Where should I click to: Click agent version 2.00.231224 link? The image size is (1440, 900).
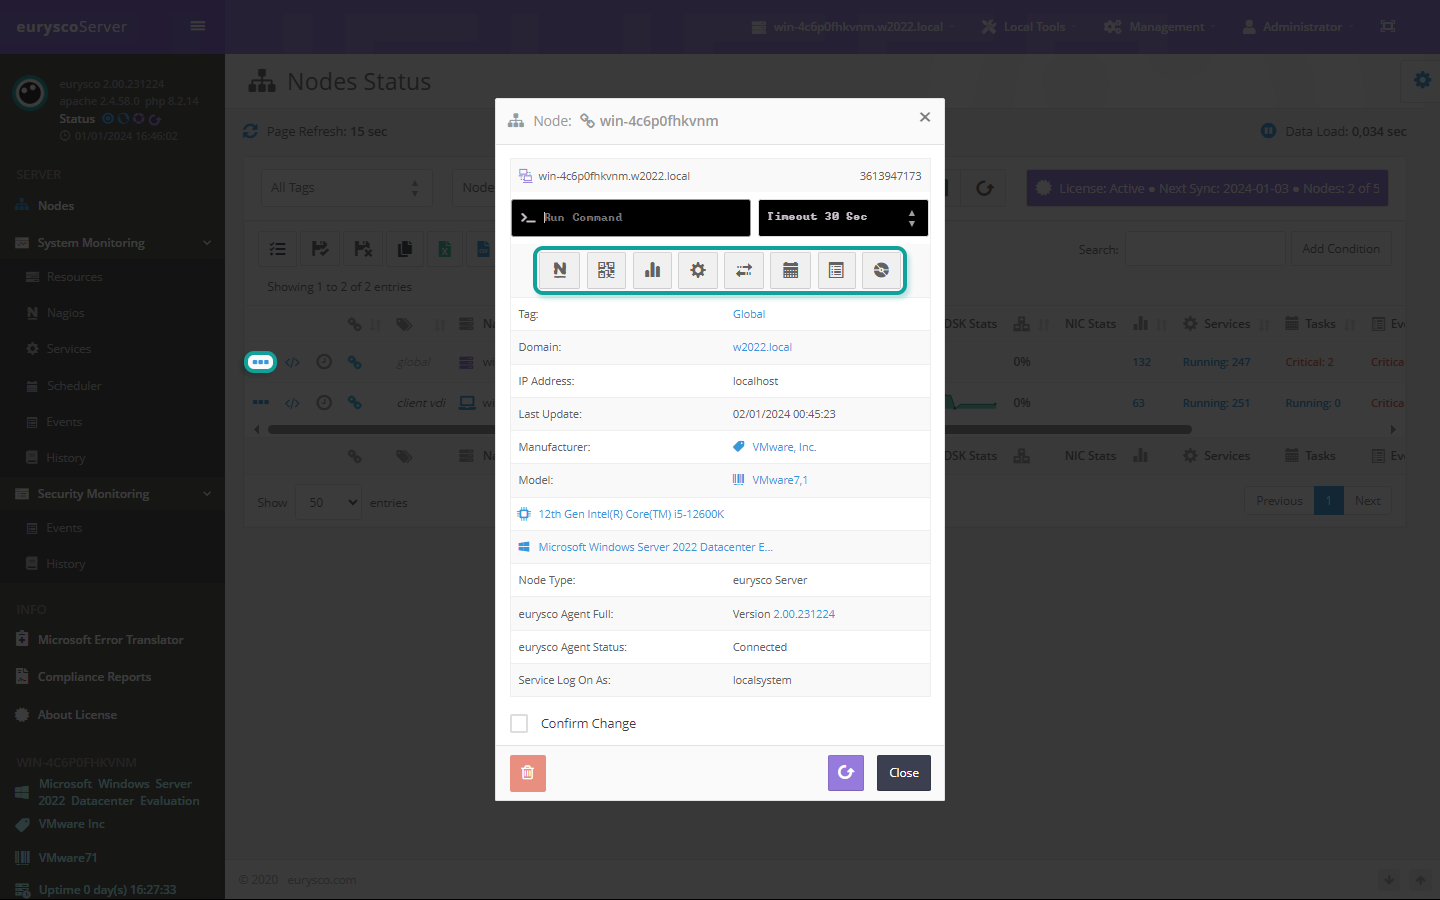[x=804, y=614]
